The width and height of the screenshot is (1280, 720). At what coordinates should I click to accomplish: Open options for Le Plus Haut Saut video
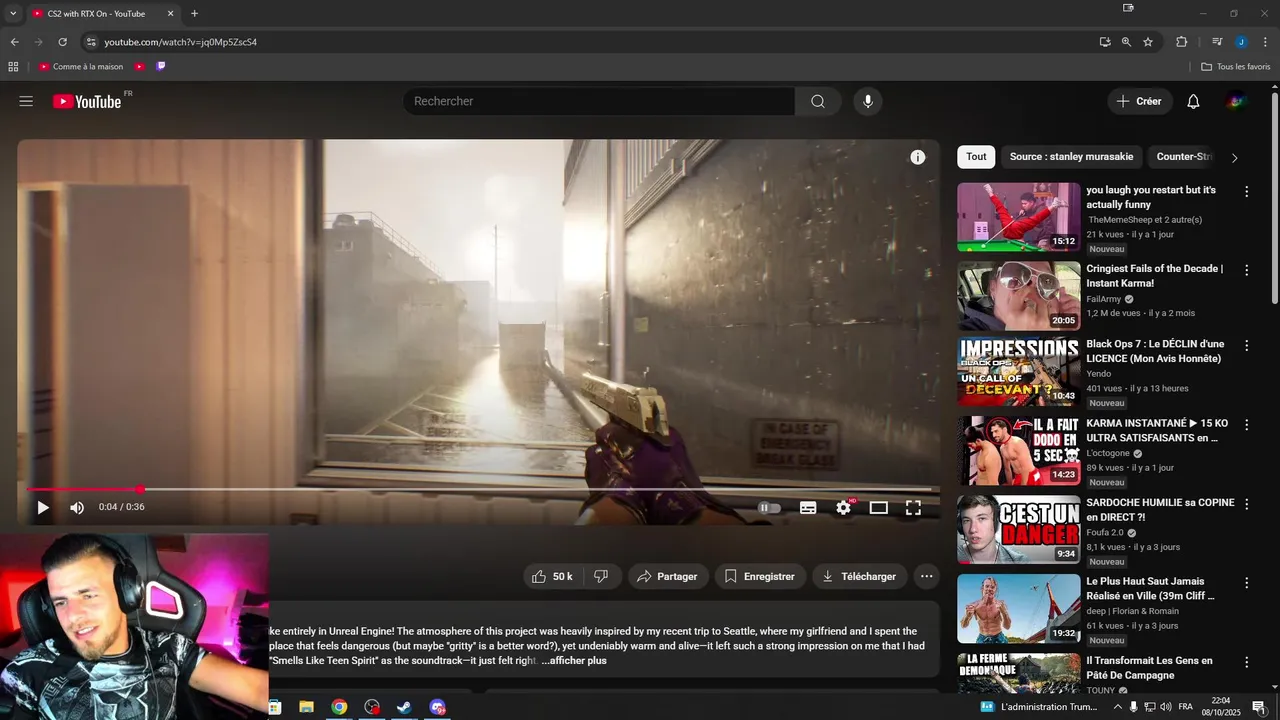click(1246, 583)
